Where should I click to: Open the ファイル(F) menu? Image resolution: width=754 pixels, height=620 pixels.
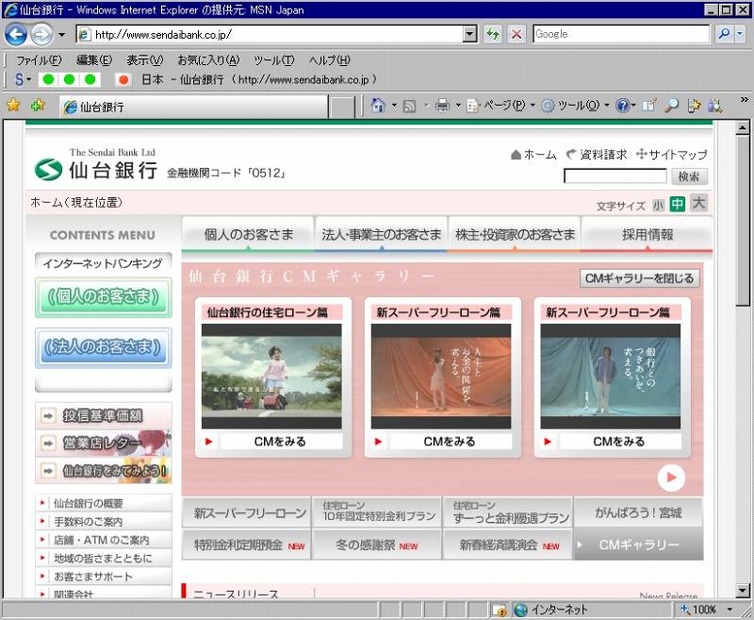39,60
